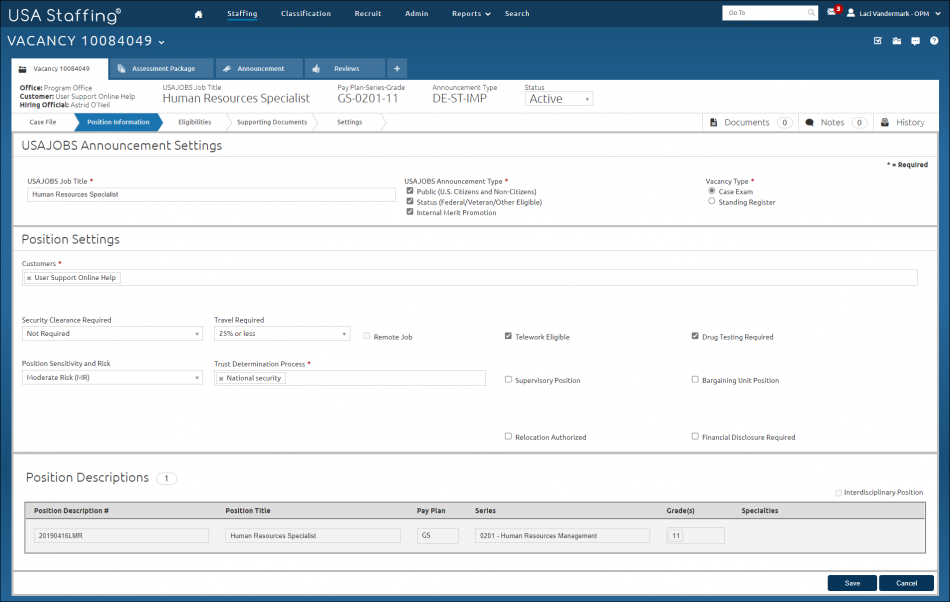Enable Supervisory Position checkbox
The height and width of the screenshot is (602, 950).
pos(508,379)
